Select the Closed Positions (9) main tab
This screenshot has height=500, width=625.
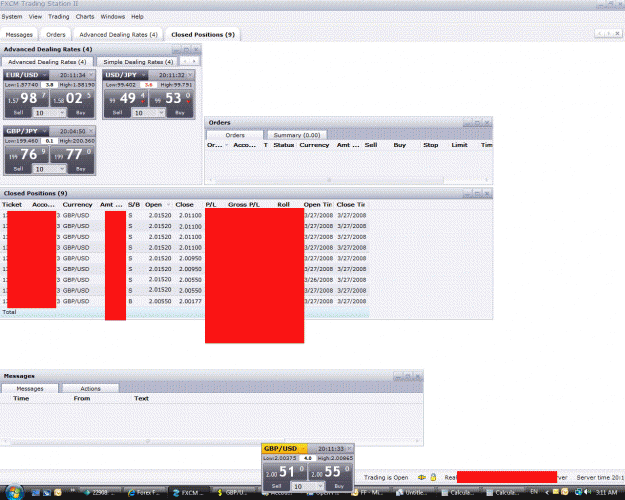click(x=203, y=35)
